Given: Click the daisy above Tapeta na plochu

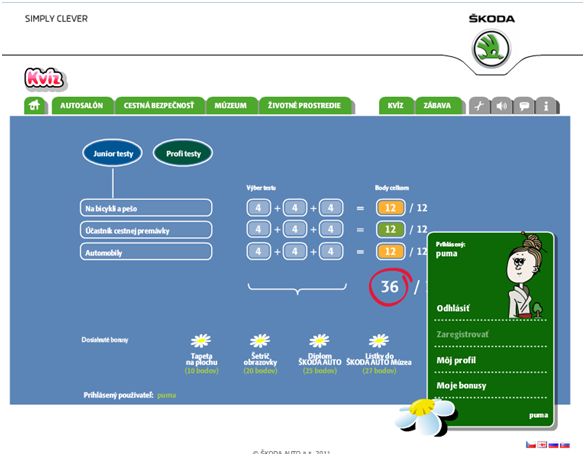Looking at the screenshot, I should 201,340.
